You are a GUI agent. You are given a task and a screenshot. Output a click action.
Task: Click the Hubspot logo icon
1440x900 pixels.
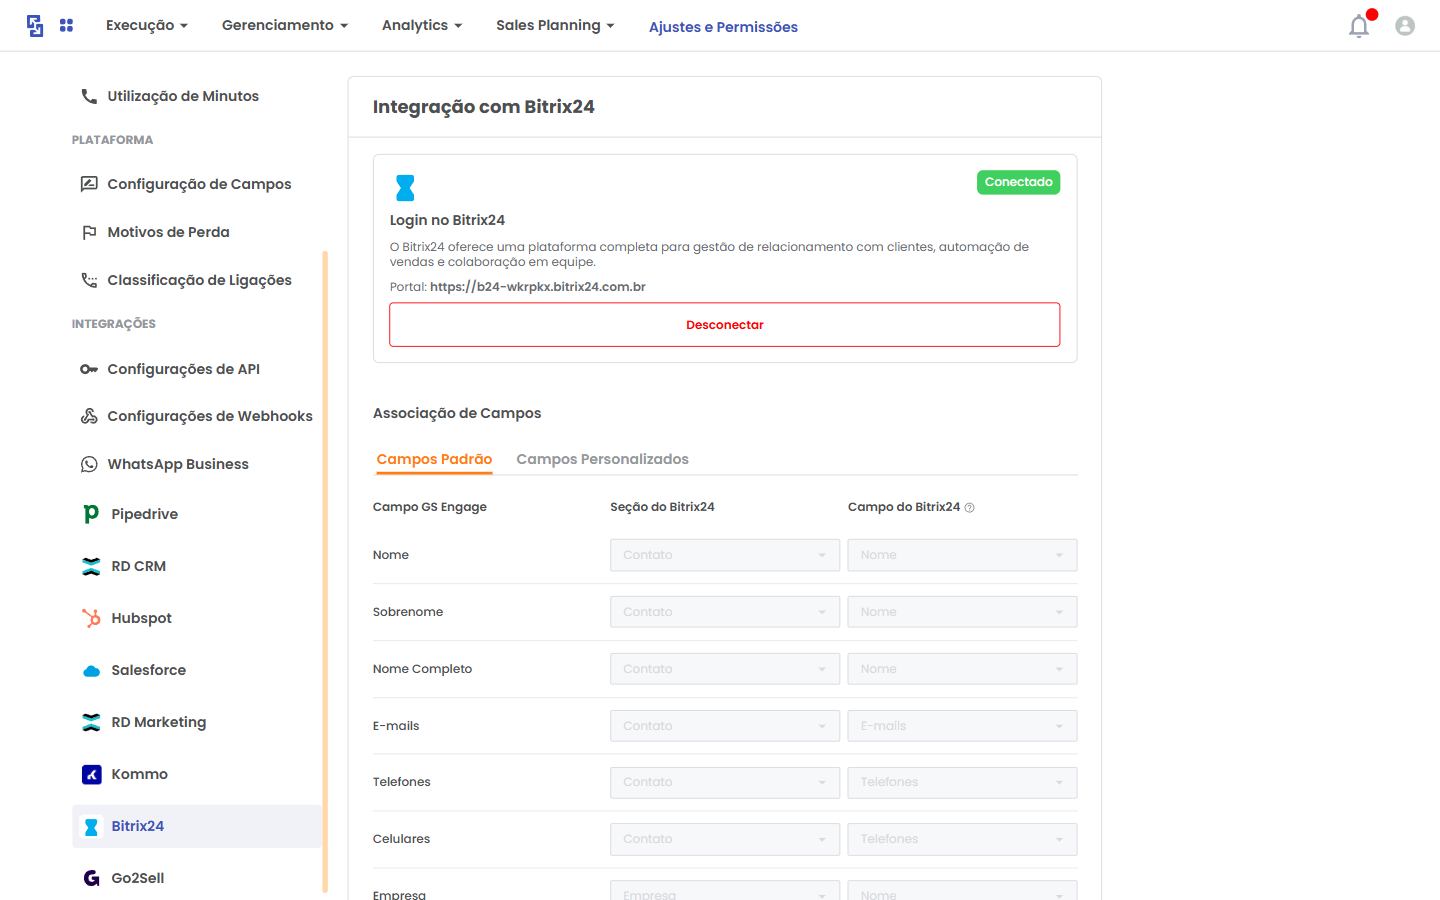(x=91, y=618)
